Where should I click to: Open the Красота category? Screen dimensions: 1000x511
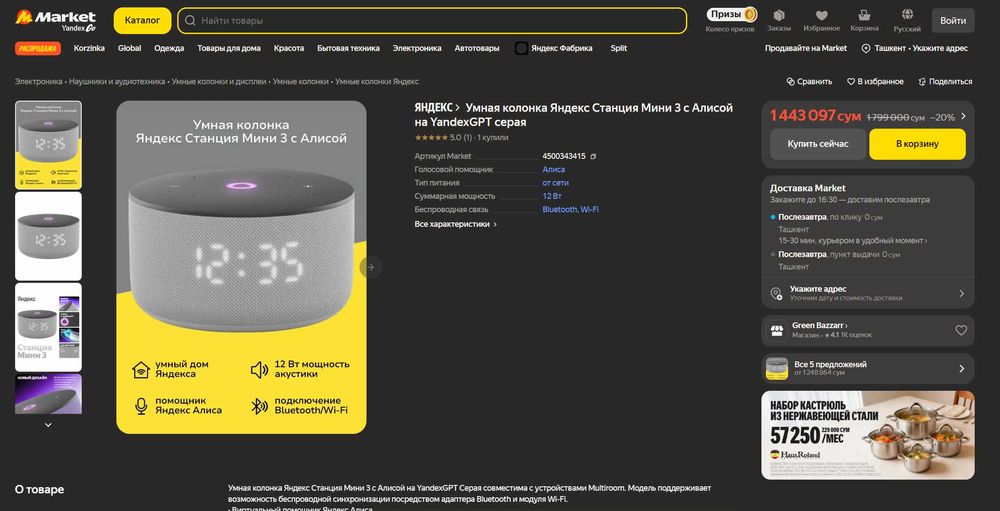click(289, 48)
